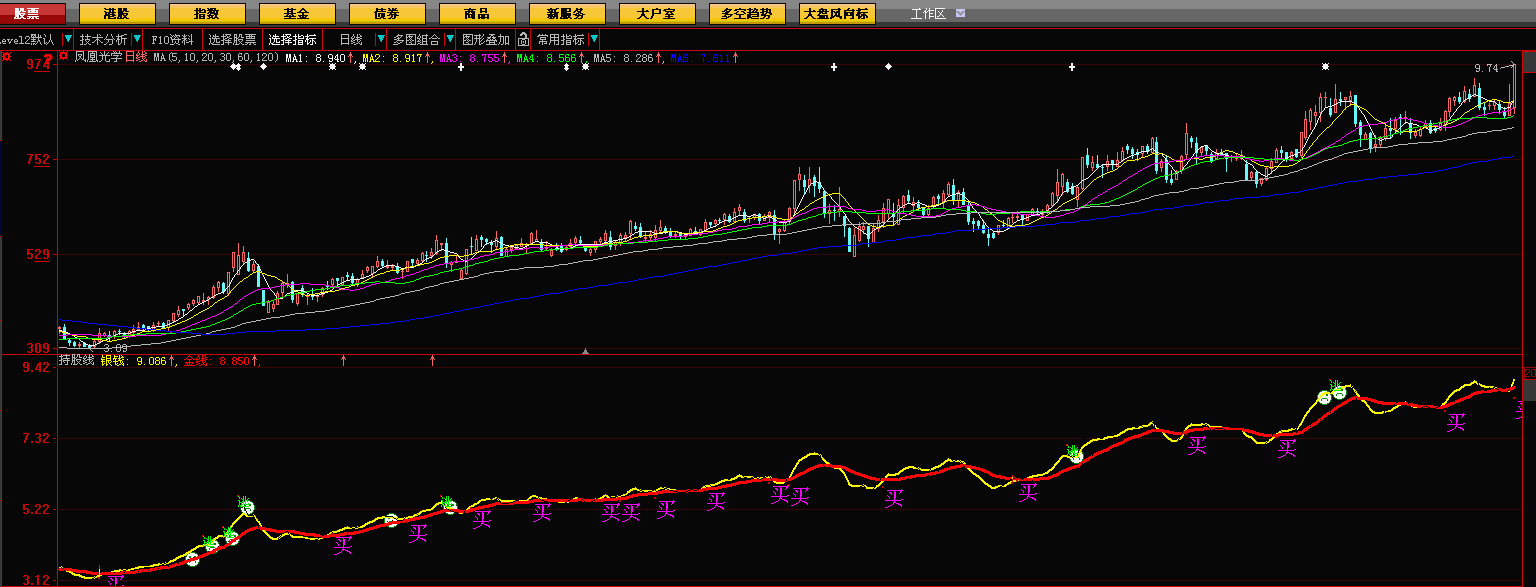Viewport: 1536px width, 587px height.
Task: Click the white diamond marker above the chart
Action: (888, 67)
